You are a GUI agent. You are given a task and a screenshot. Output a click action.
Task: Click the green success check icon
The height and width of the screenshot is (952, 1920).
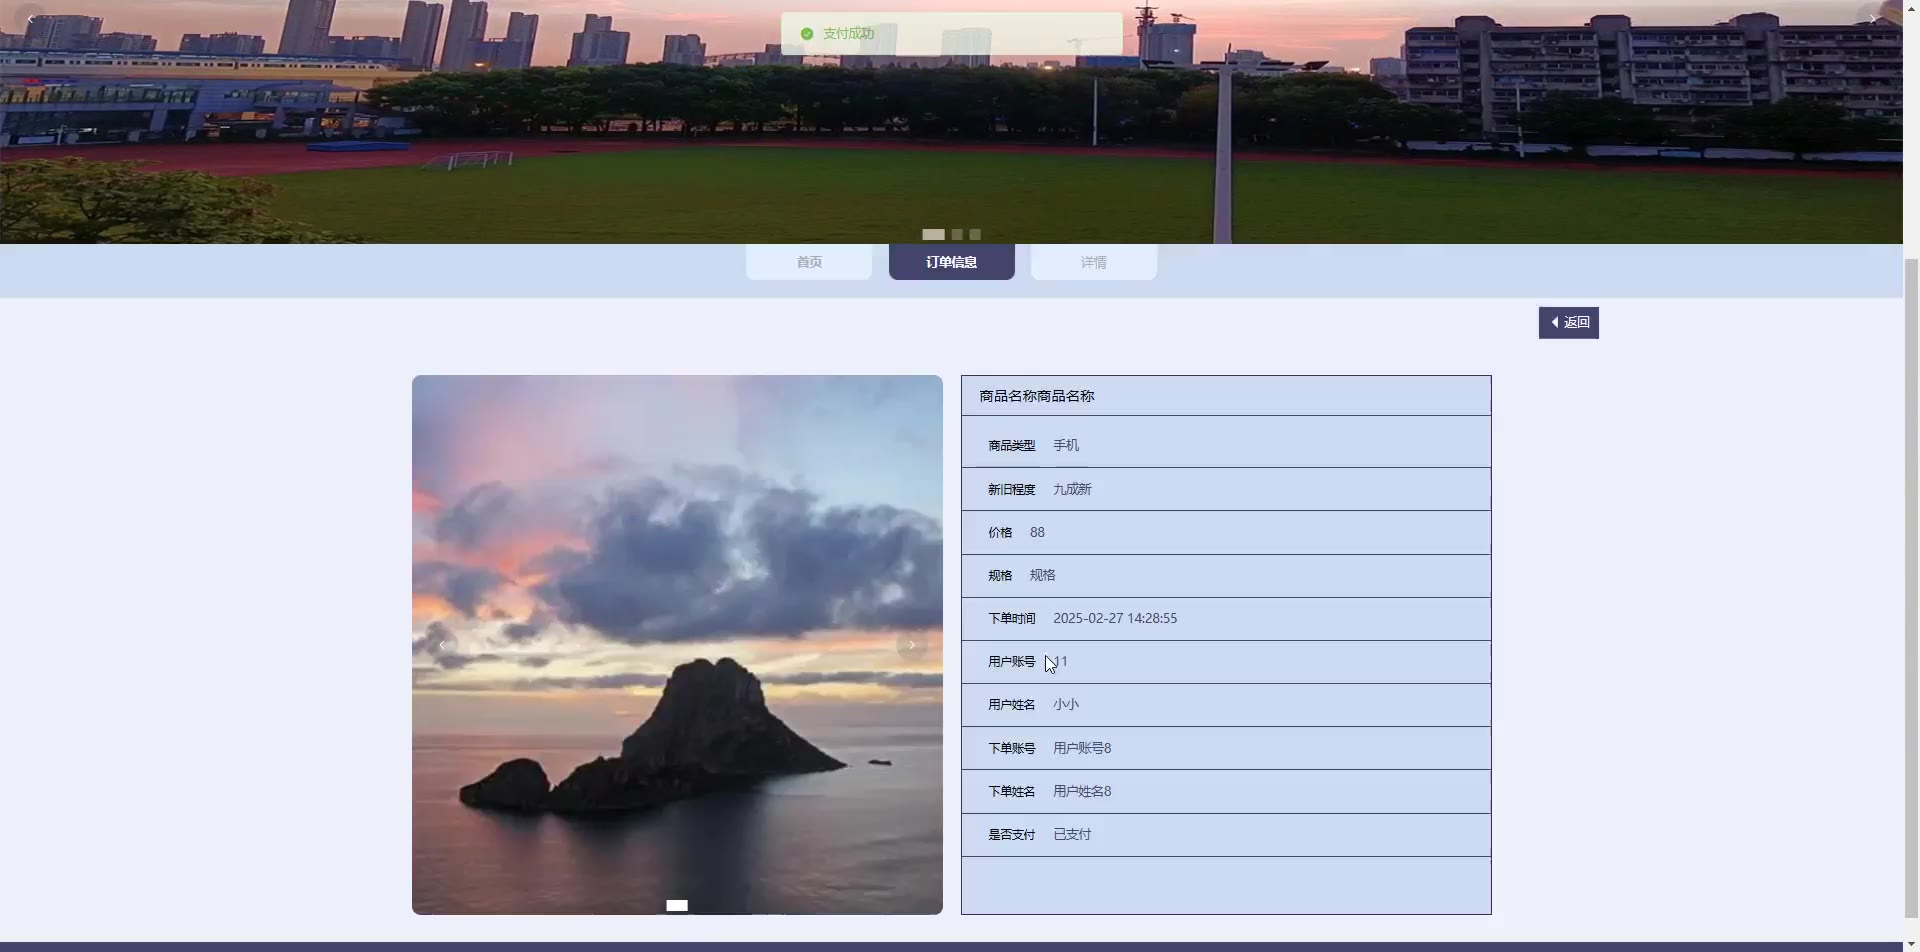[x=807, y=34]
